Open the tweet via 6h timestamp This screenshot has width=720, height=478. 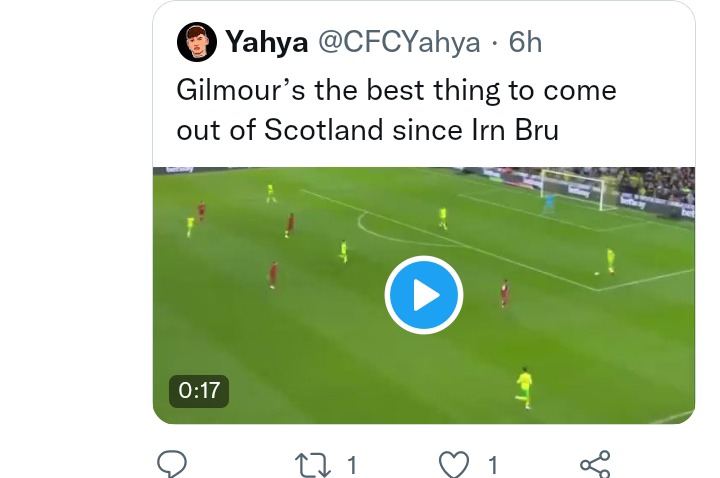[x=525, y=42]
